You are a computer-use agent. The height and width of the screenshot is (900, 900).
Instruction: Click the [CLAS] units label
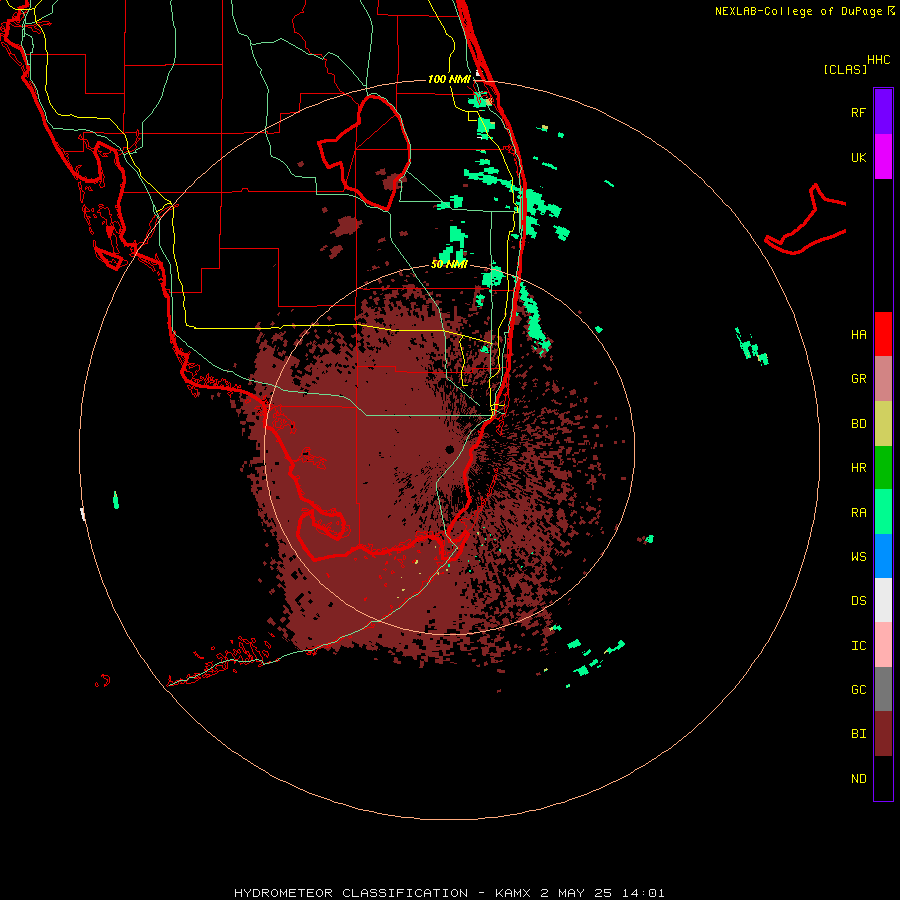[845, 69]
